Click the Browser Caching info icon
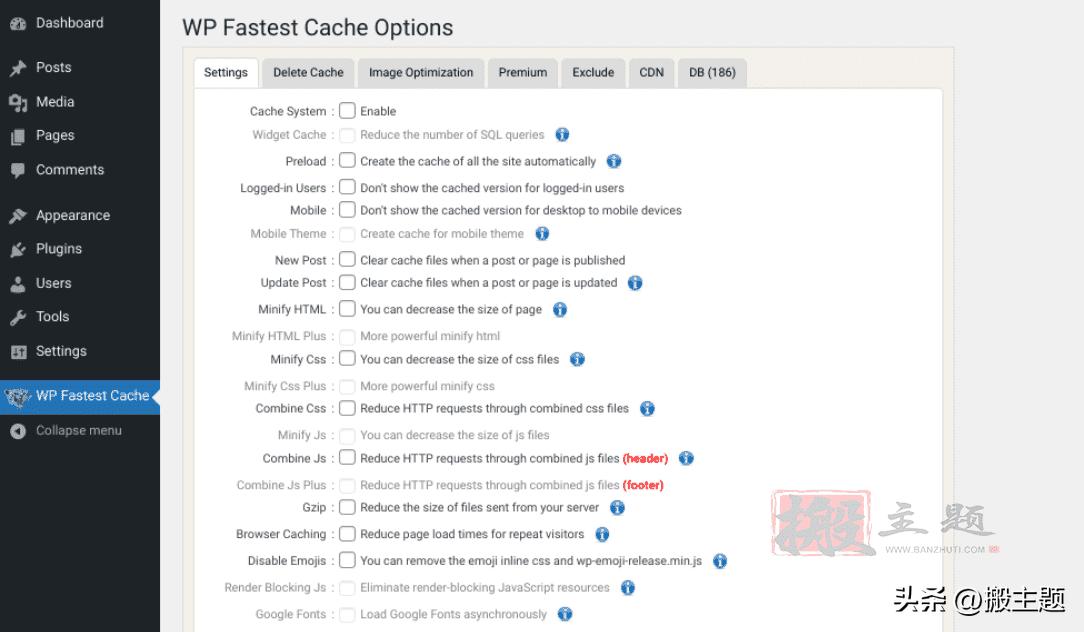Screen dimensions: 1084x632 point(602,535)
